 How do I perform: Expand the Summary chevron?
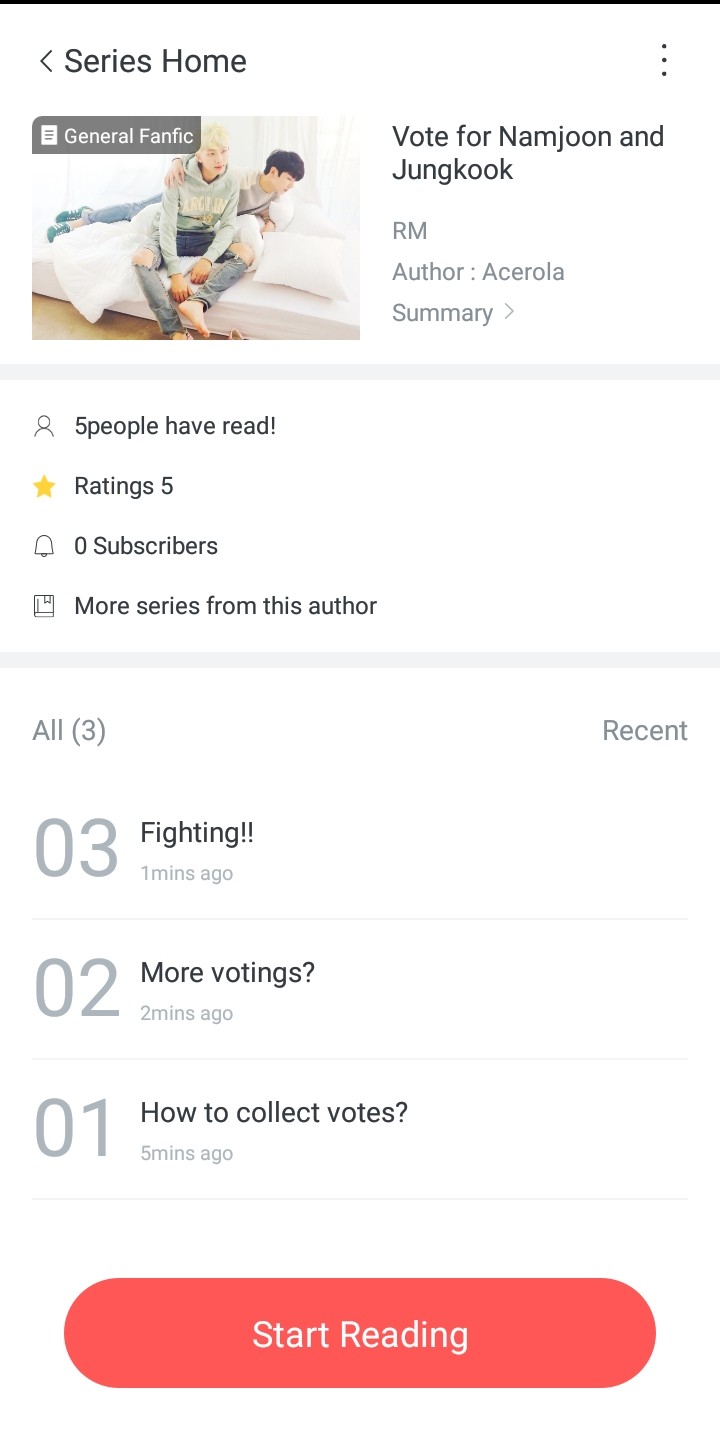[x=509, y=312]
